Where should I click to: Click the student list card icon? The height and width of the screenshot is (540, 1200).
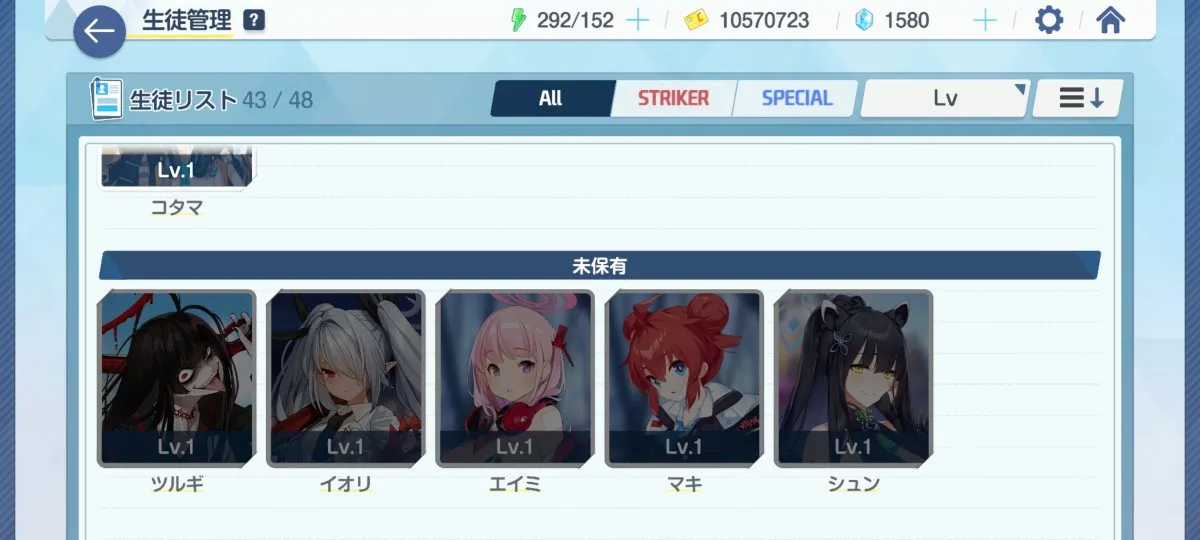(107, 99)
